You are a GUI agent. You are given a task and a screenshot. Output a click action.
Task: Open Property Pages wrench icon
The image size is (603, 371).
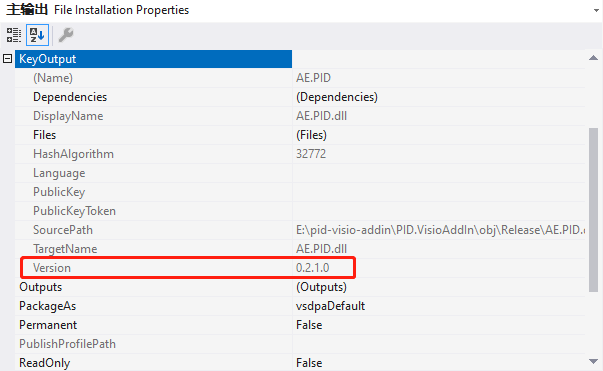pyautogui.click(x=66, y=35)
